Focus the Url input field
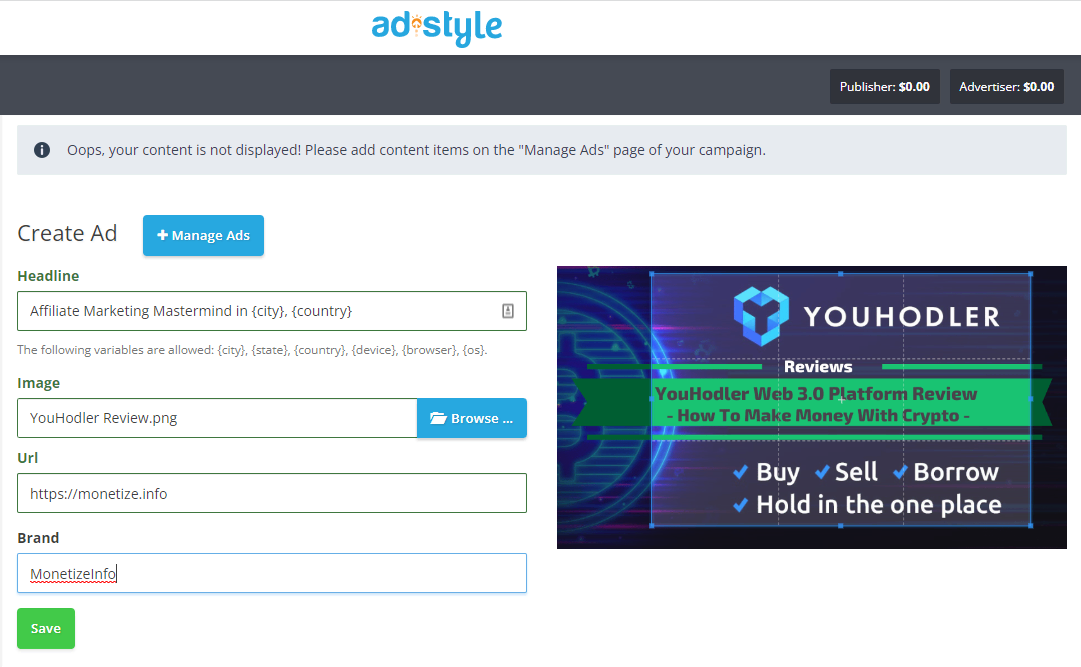 (x=272, y=493)
